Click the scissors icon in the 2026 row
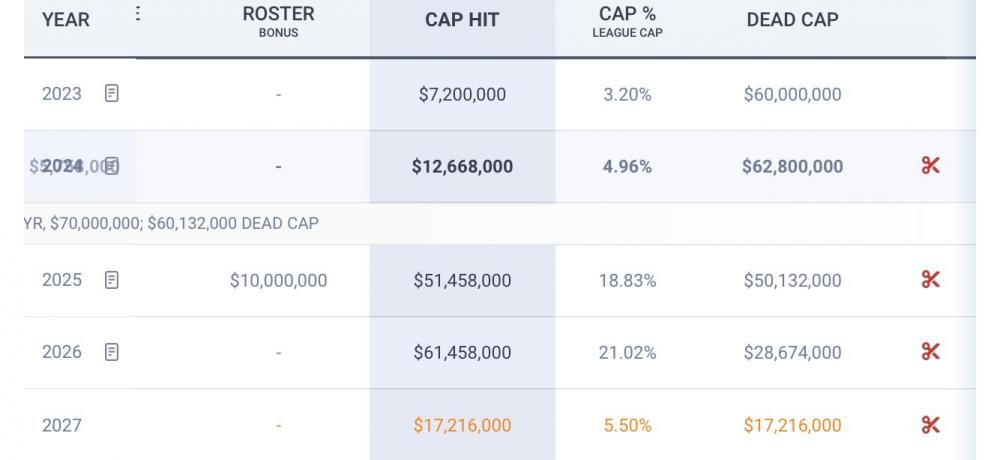 coord(930,352)
